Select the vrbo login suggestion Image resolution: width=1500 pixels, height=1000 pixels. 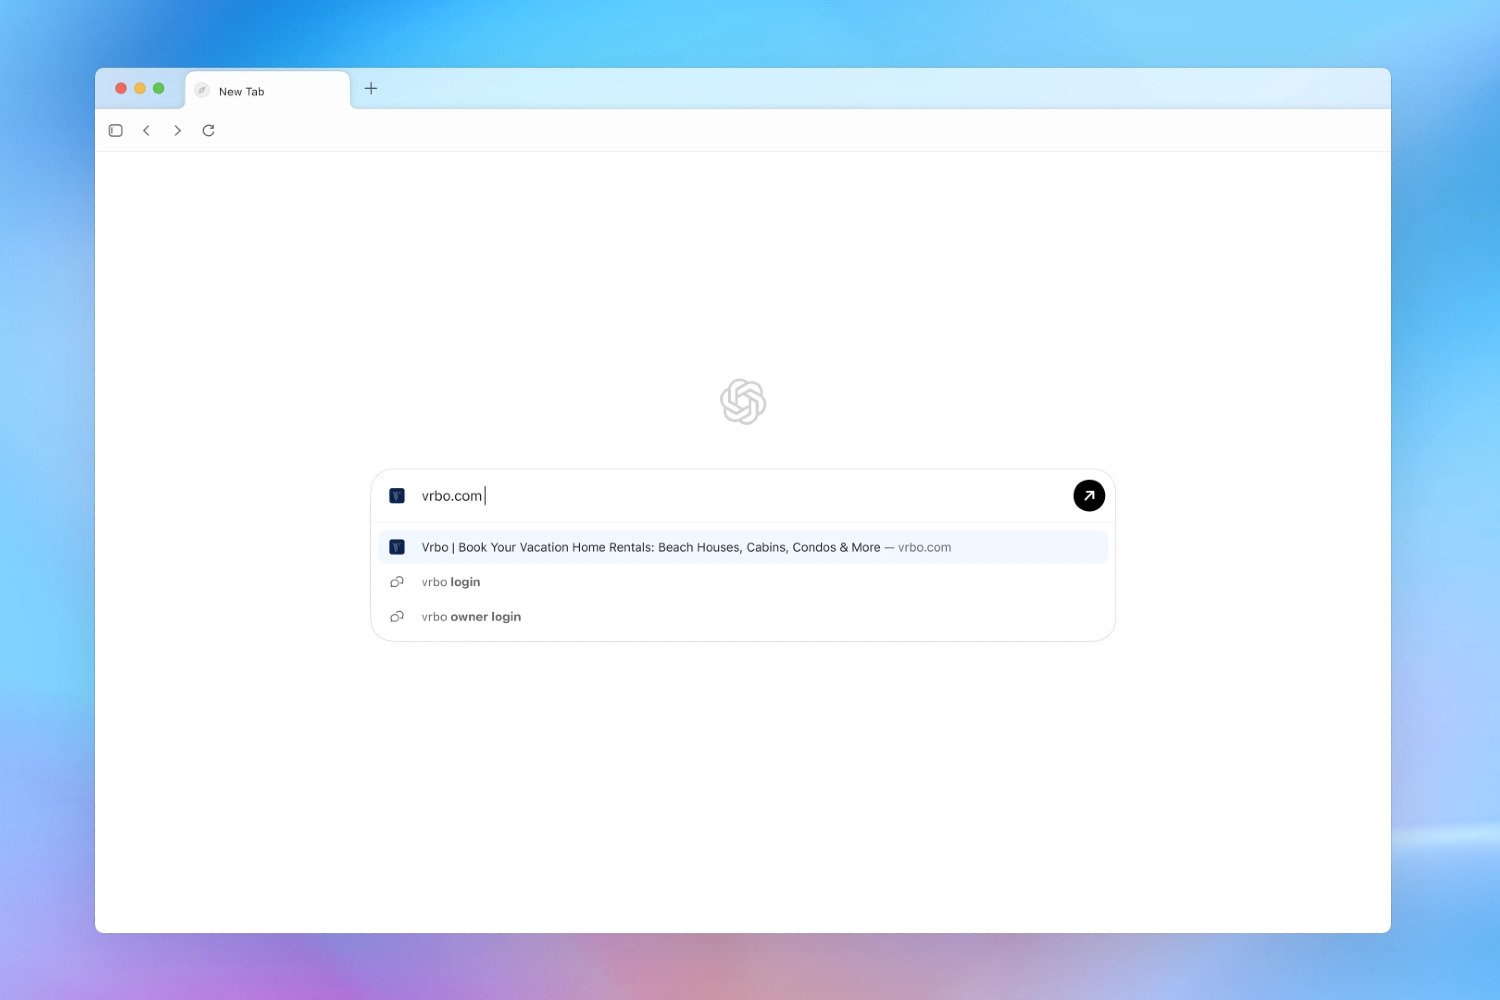click(450, 581)
